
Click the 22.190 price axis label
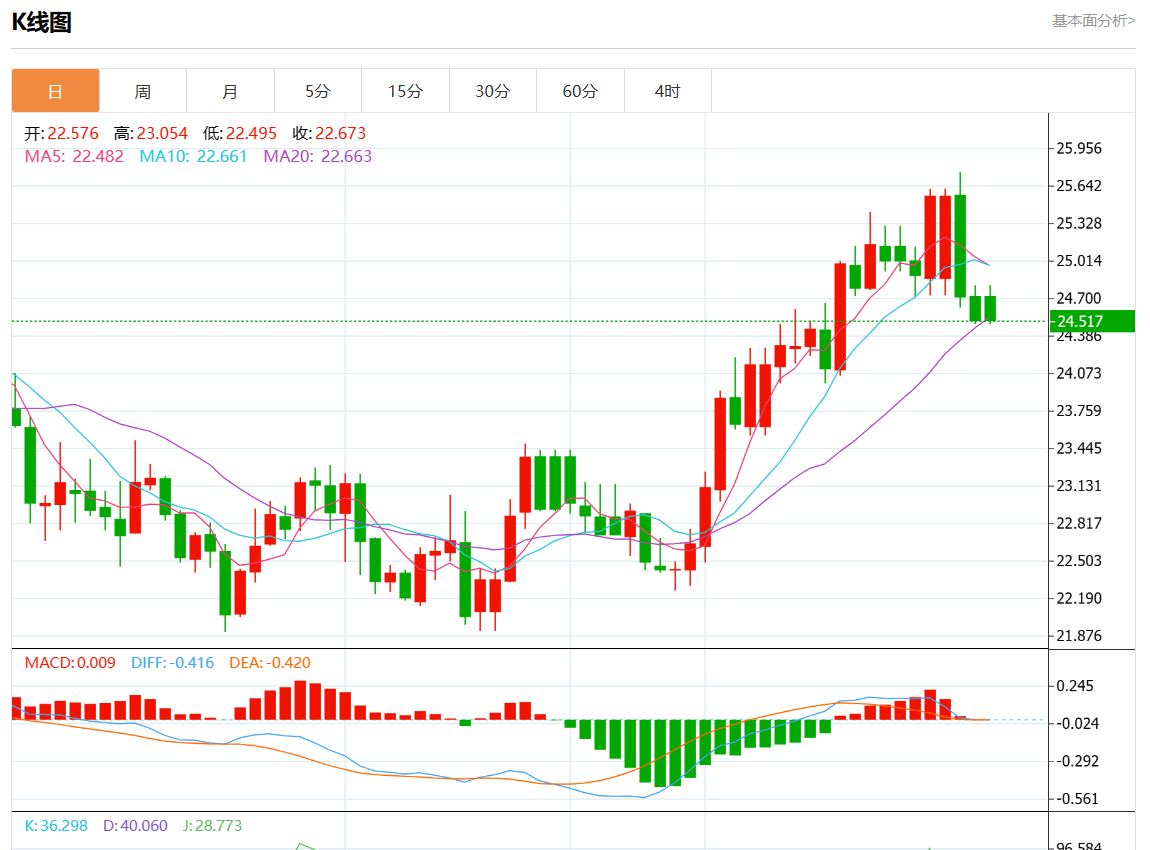1079,598
